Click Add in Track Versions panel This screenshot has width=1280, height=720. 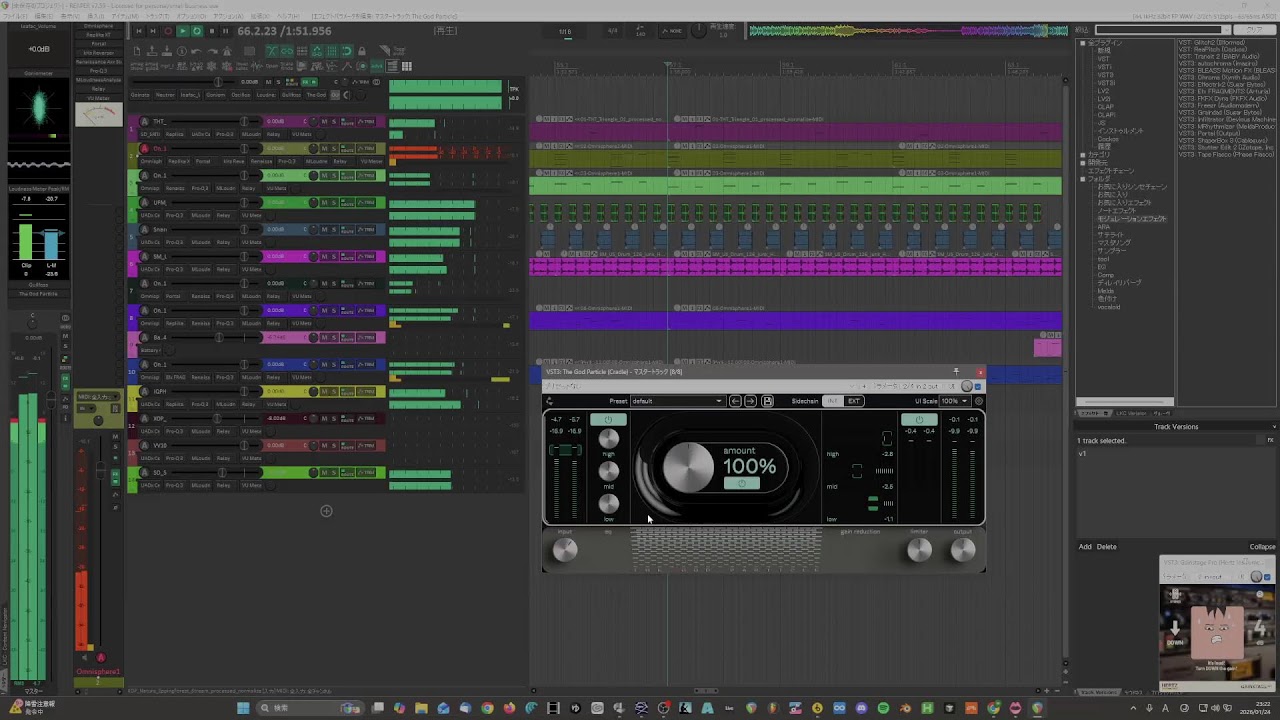click(1085, 547)
